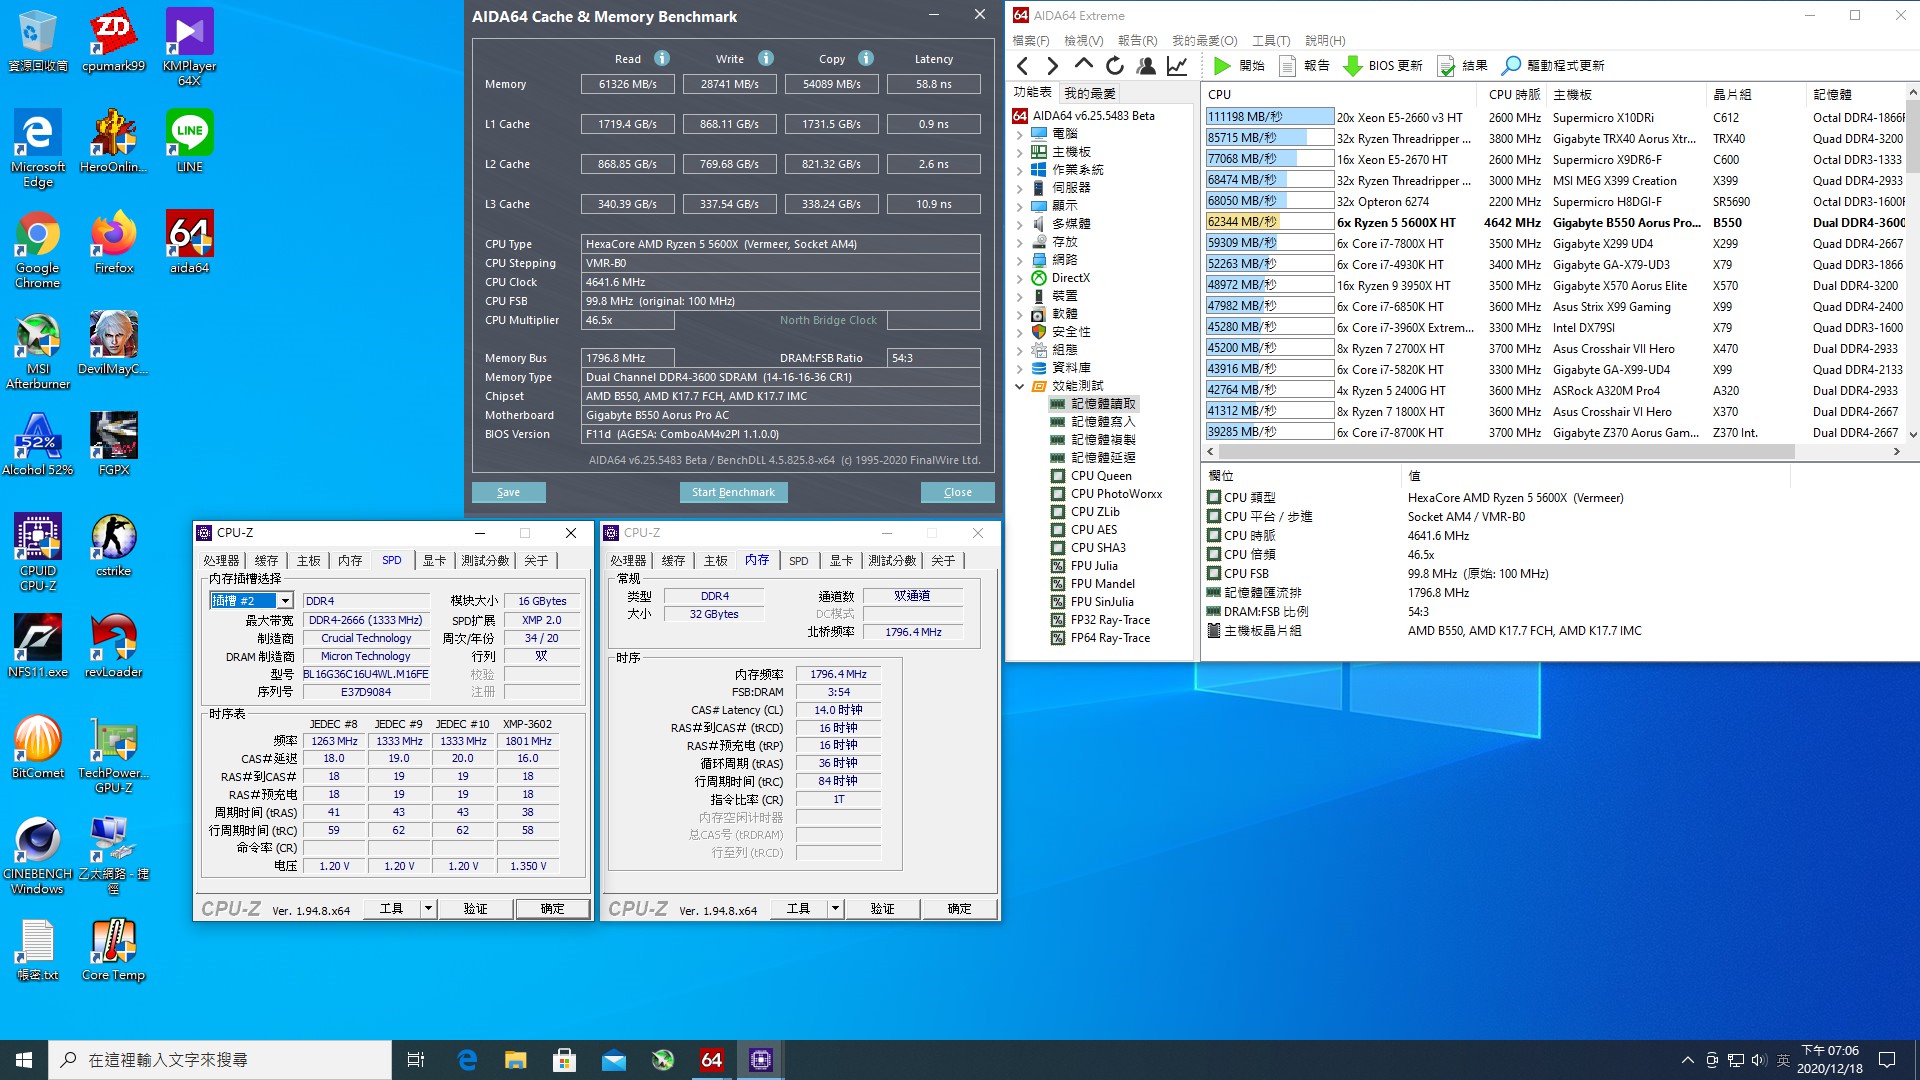Switch to 处理器 tab in left CPU-Z
This screenshot has width=1920, height=1080.
[x=221, y=561]
